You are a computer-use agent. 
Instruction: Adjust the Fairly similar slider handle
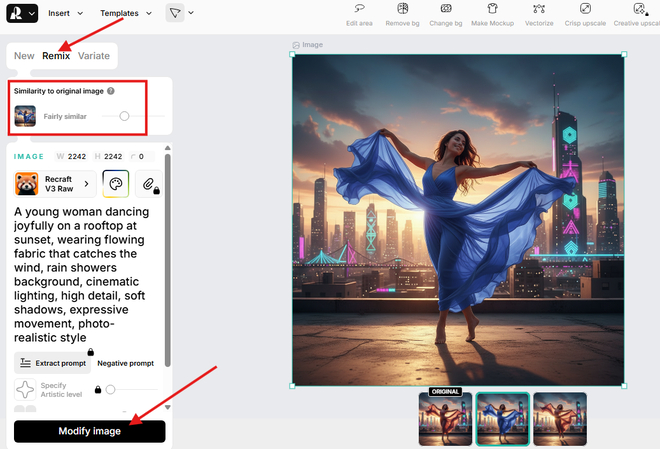coord(124,116)
